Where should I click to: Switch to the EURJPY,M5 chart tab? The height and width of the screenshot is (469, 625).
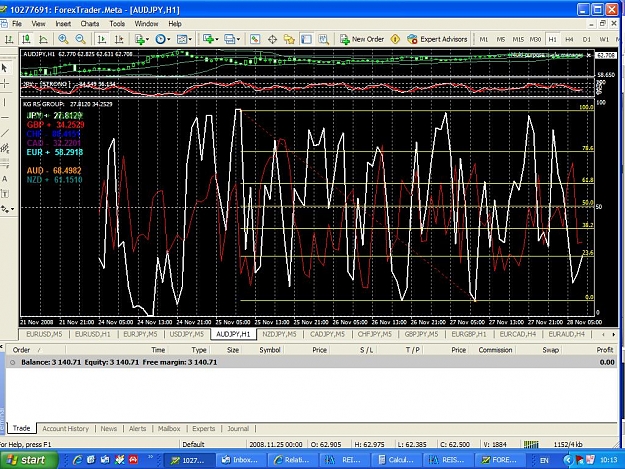[x=140, y=334]
